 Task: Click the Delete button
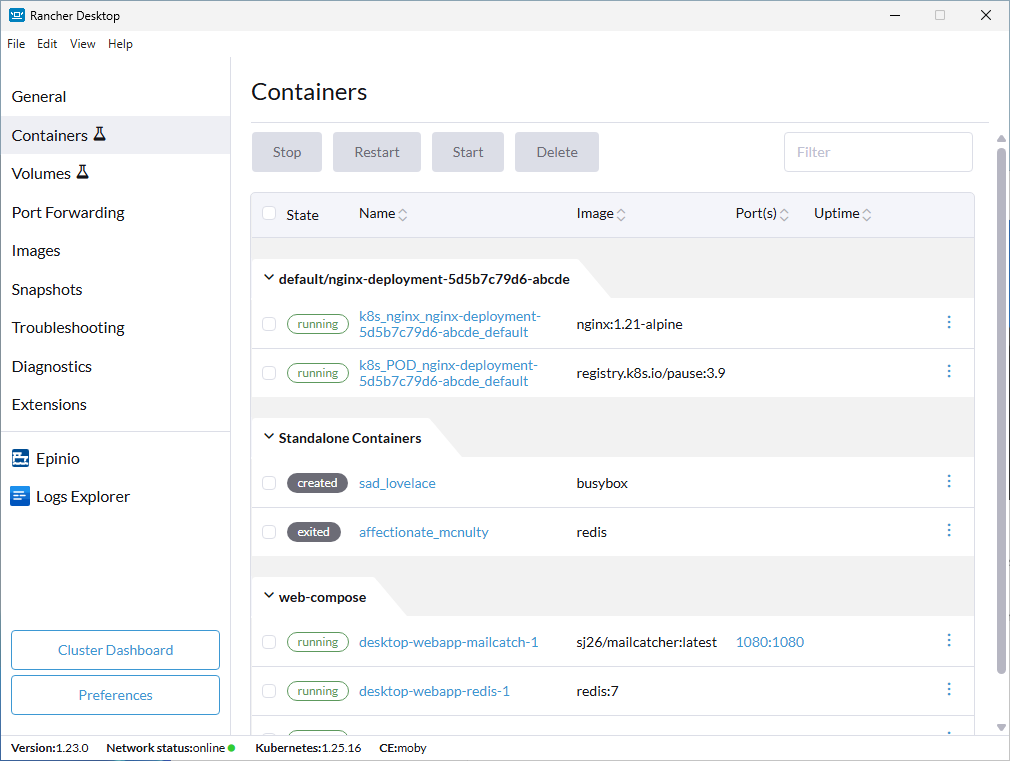click(557, 152)
